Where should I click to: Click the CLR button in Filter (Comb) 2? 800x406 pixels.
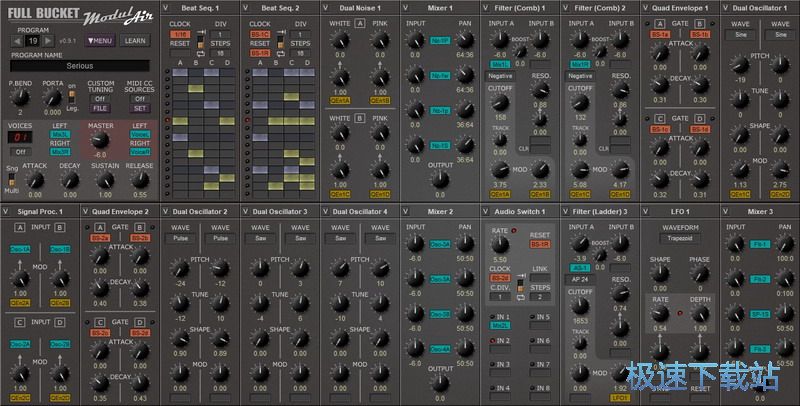coord(620,149)
